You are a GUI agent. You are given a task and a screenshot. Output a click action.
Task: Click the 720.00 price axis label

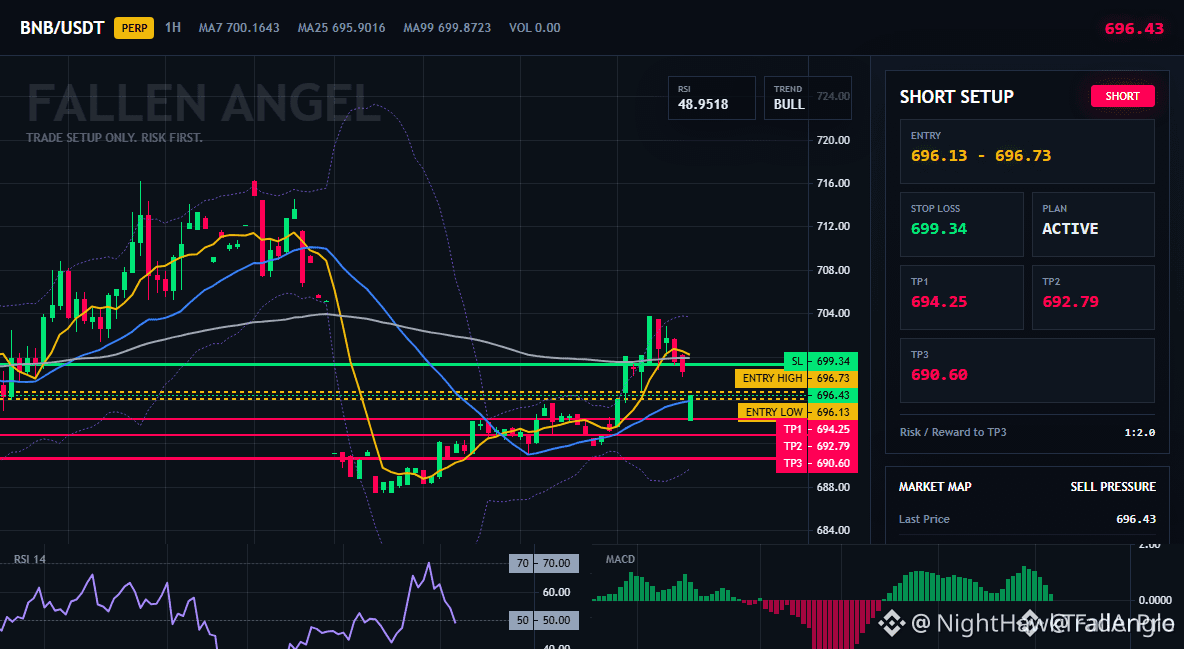click(833, 140)
